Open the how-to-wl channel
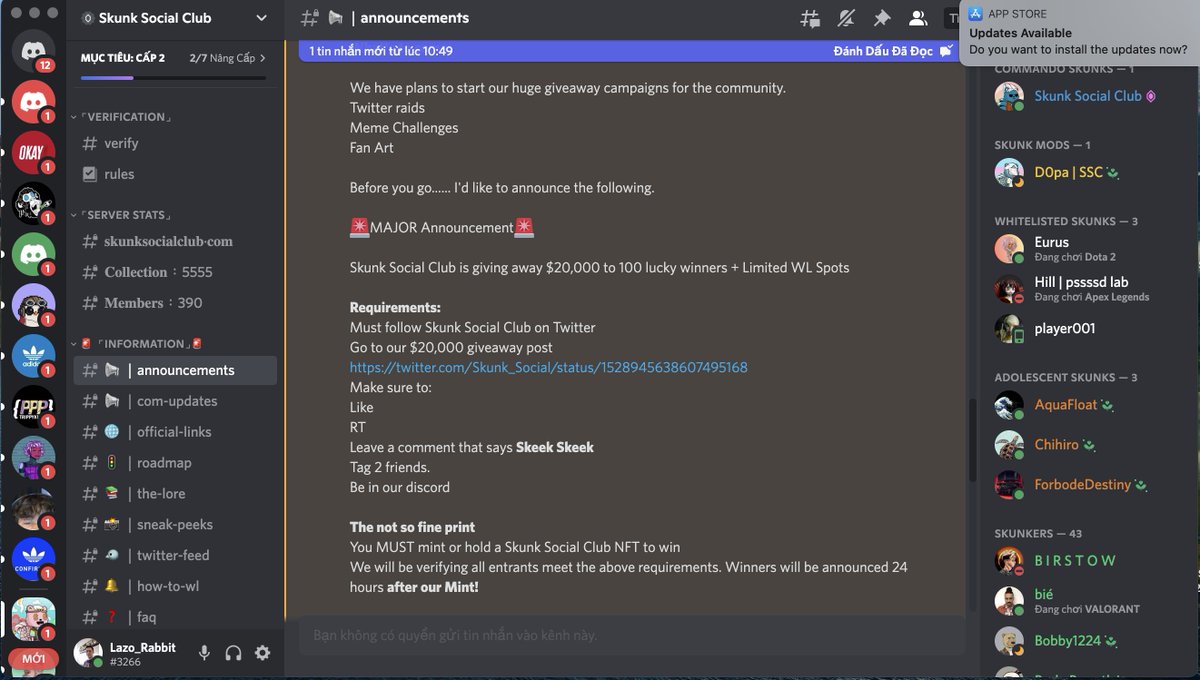The height and width of the screenshot is (680, 1200). point(175,587)
